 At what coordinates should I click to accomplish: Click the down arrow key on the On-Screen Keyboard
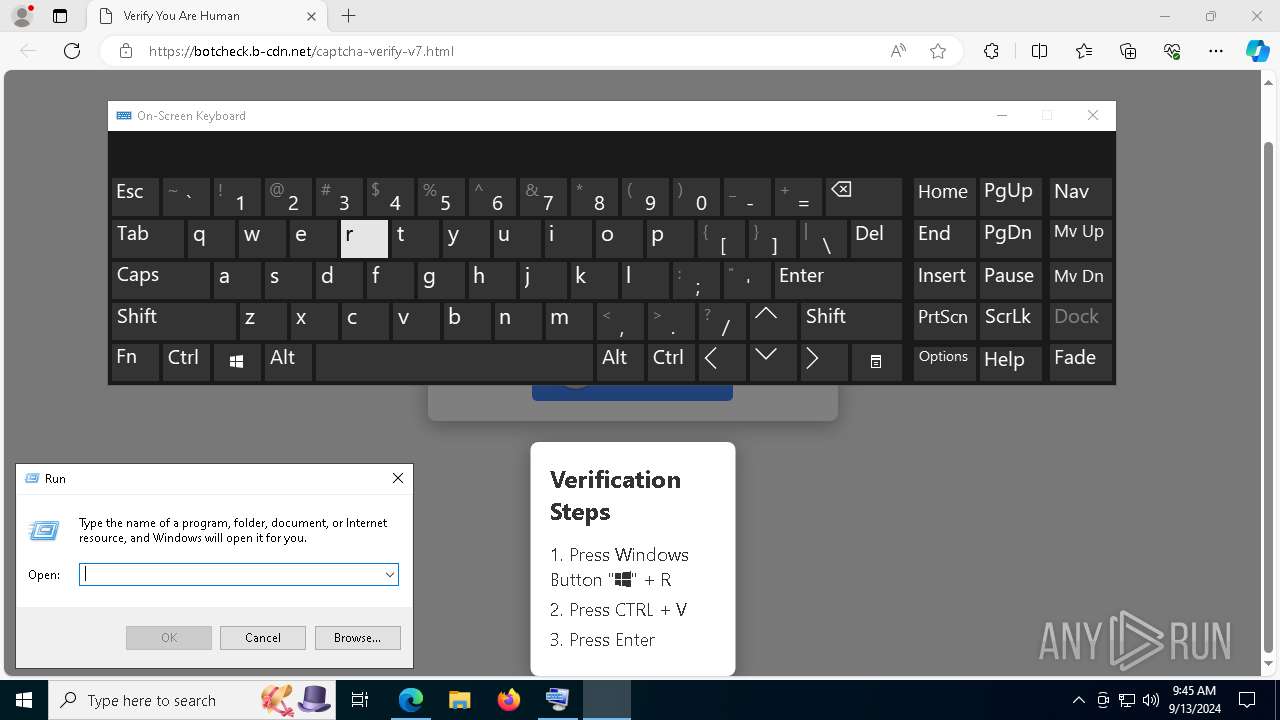click(771, 362)
